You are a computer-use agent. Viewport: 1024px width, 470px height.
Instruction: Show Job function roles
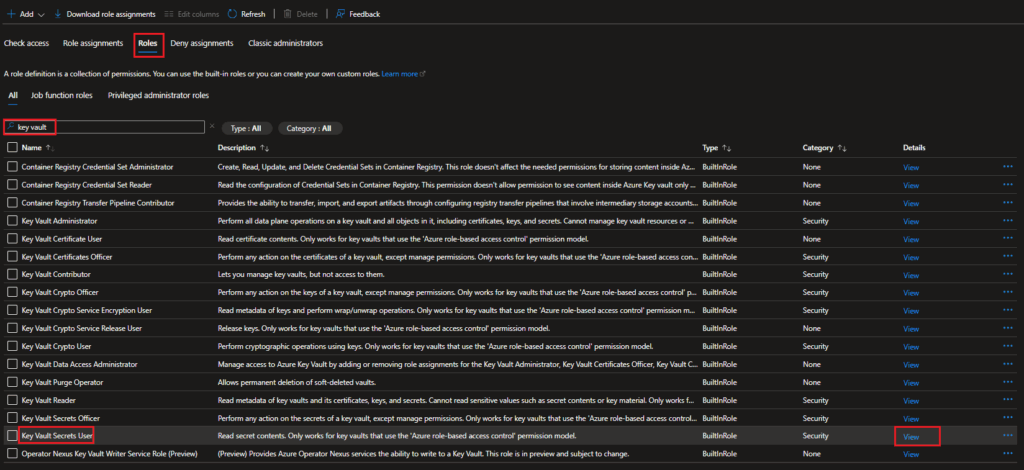click(61, 95)
